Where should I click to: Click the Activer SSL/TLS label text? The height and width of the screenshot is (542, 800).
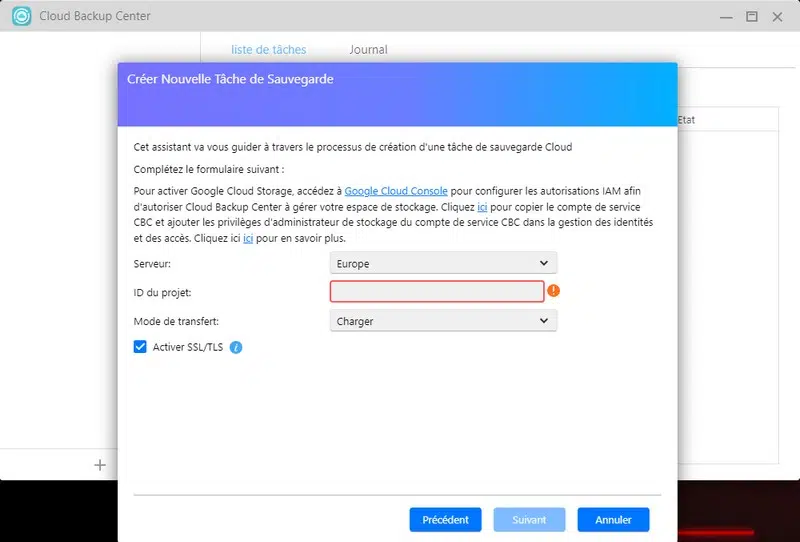pyautogui.click(x=188, y=347)
